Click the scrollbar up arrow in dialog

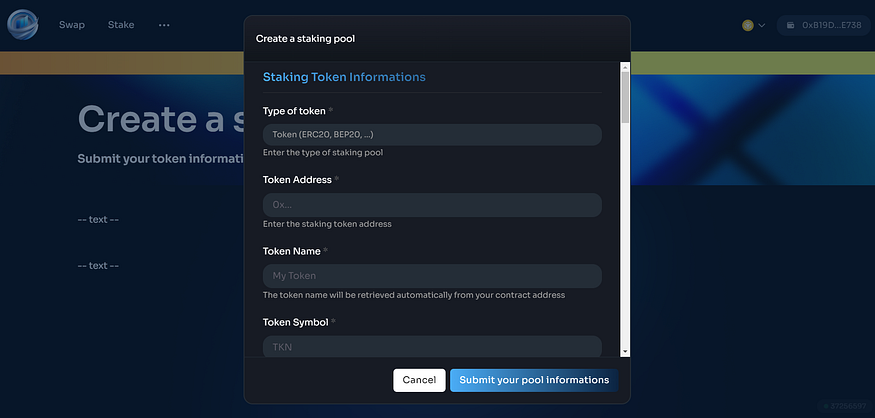click(x=625, y=68)
